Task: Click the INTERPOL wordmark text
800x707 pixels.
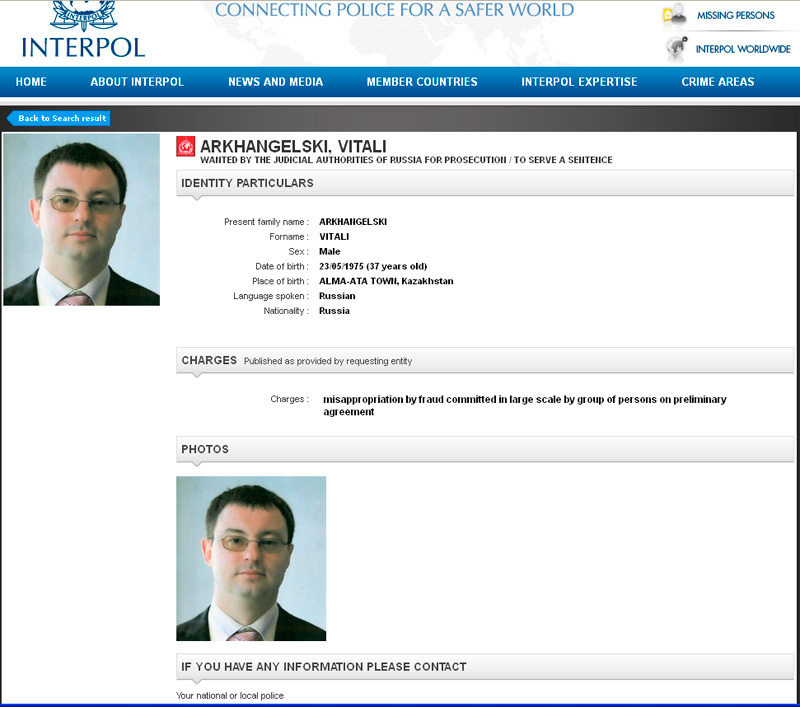Action: click(x=84, y=47)
